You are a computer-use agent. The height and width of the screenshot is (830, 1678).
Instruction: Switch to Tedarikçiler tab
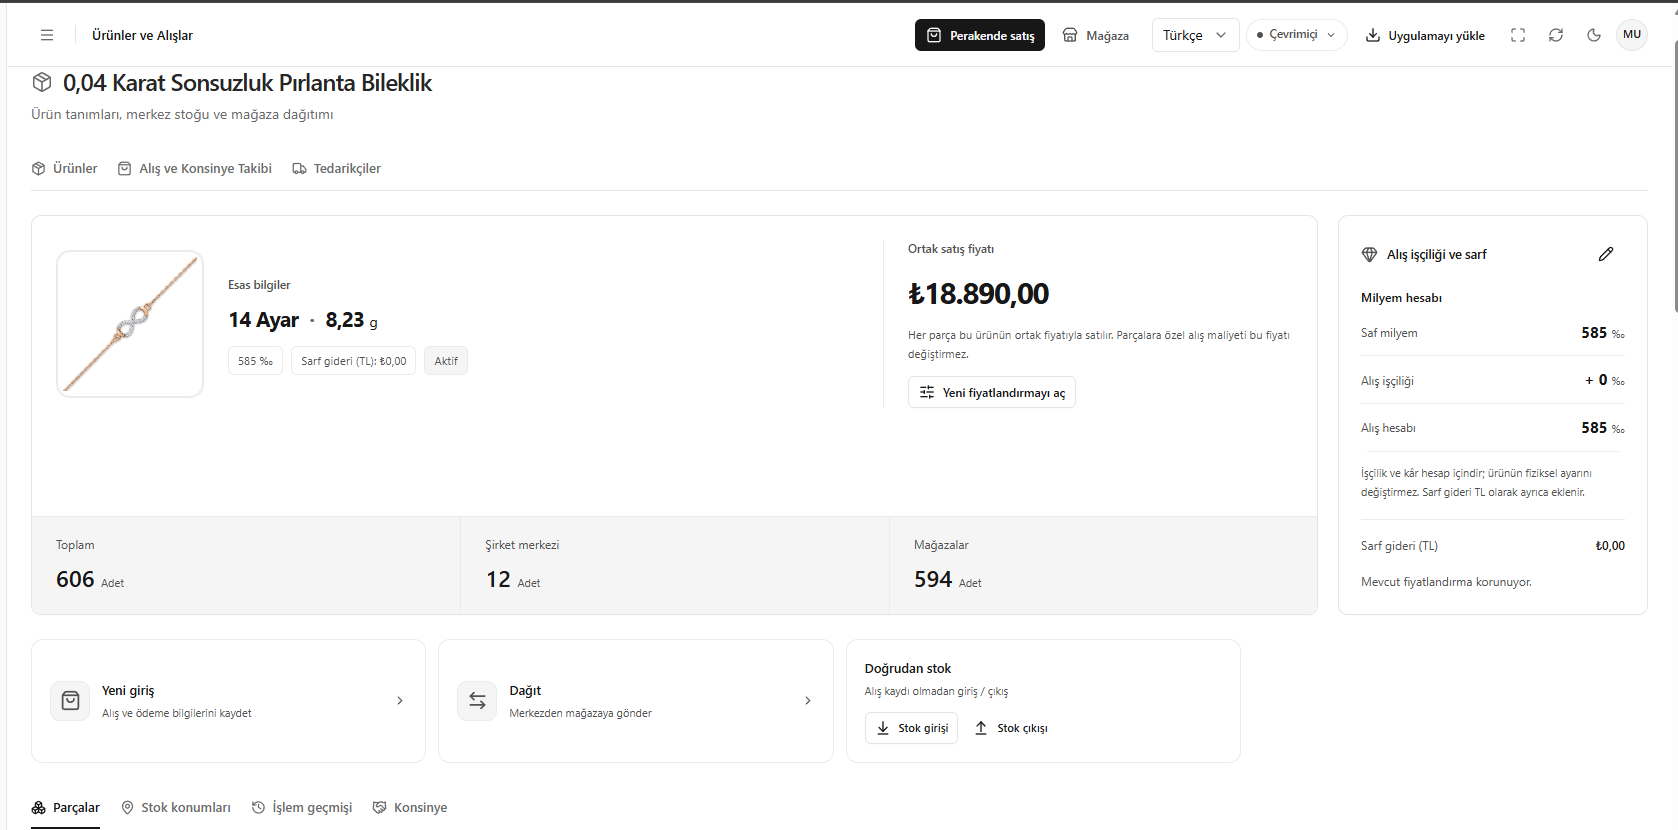coord(337,169)
